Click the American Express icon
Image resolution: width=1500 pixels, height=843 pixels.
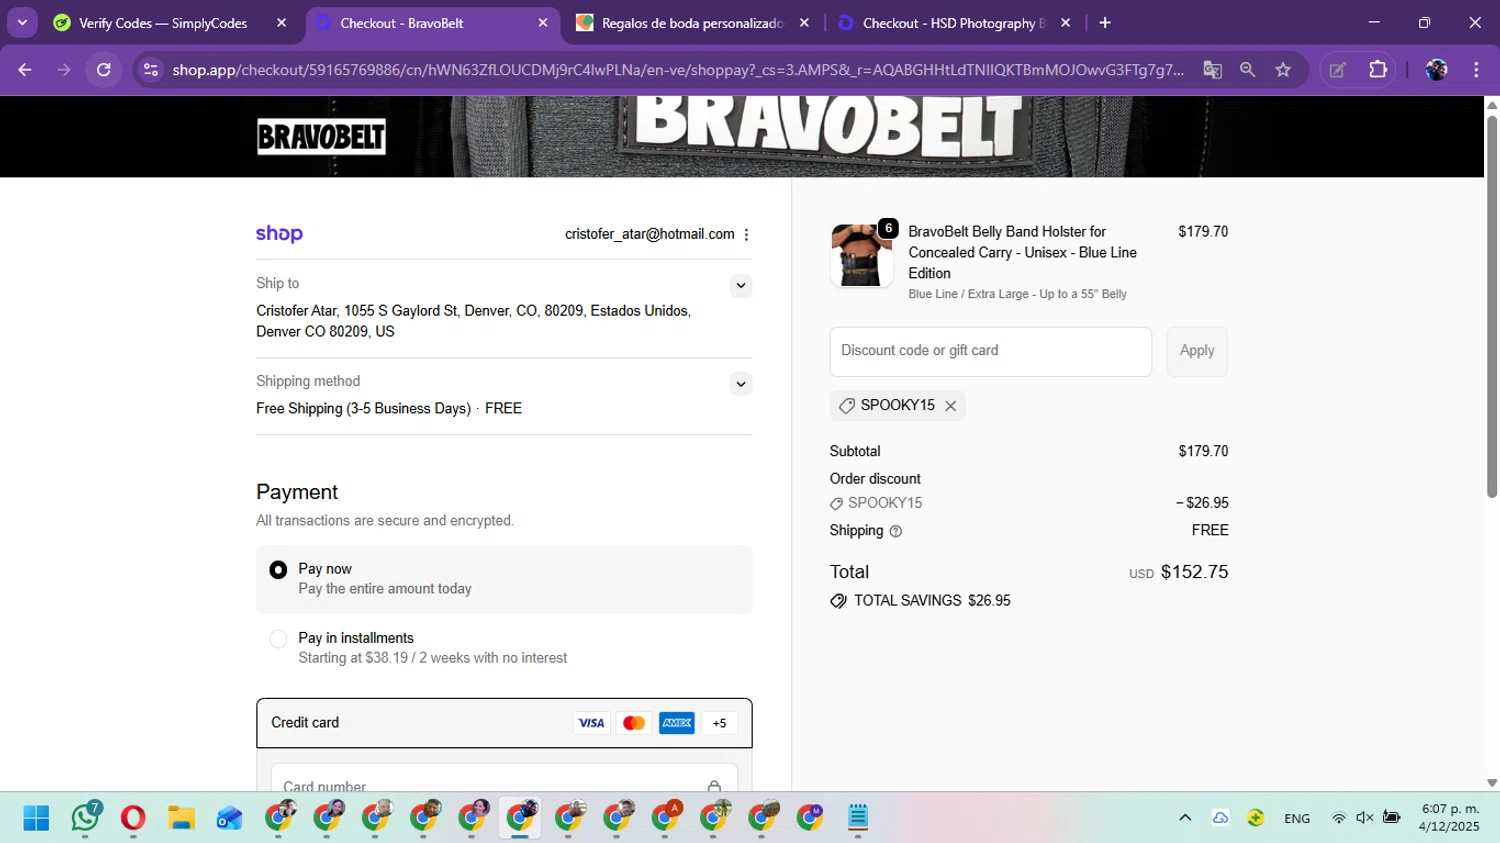[677, 723]
